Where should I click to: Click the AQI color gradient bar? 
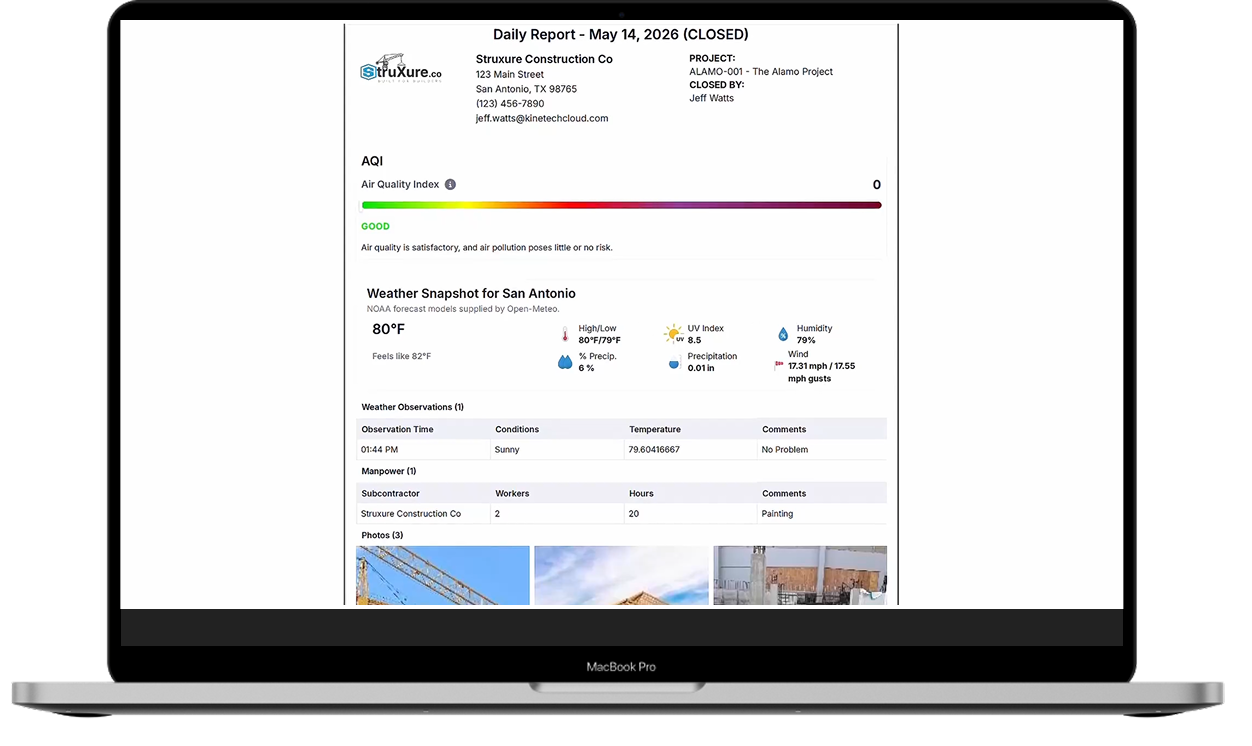pos(621,205)
